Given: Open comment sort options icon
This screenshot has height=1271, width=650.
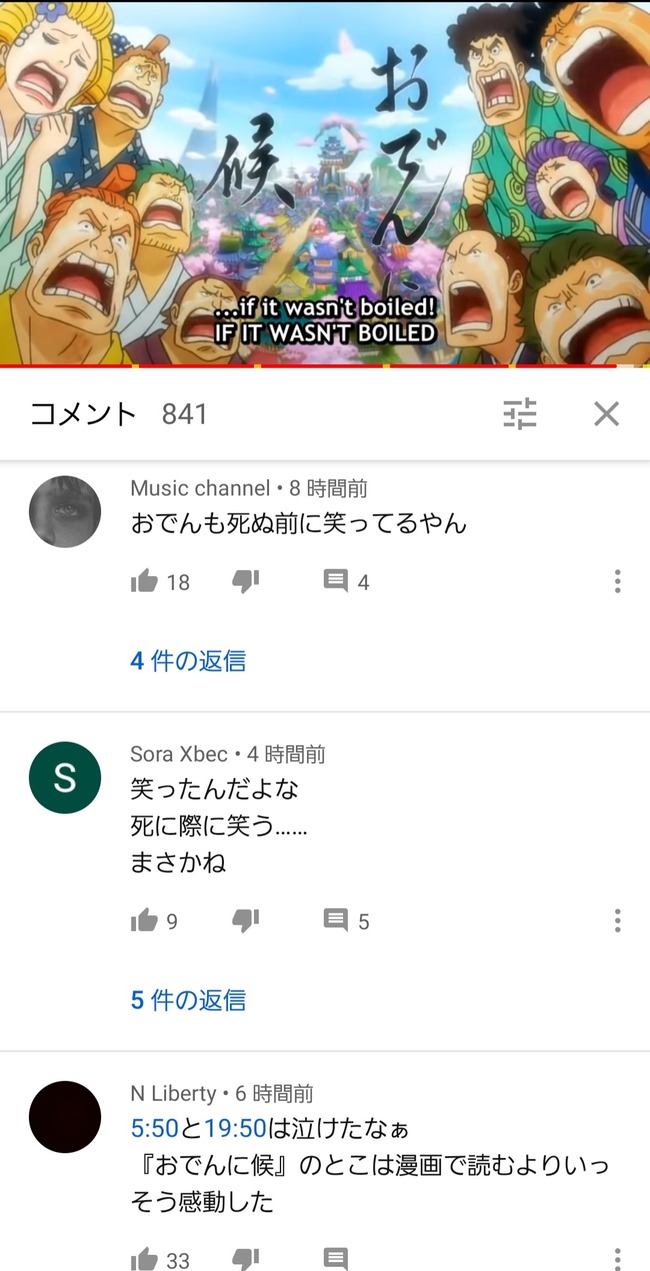Looking at the screenshot, I should tap(520, 414).
